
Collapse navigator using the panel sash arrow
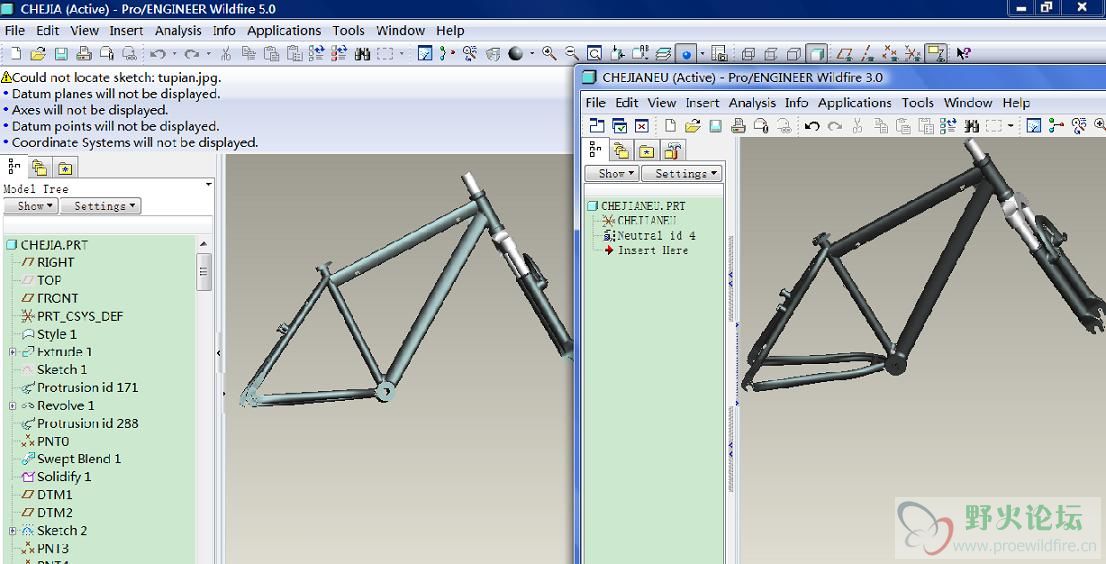[219, 352]
